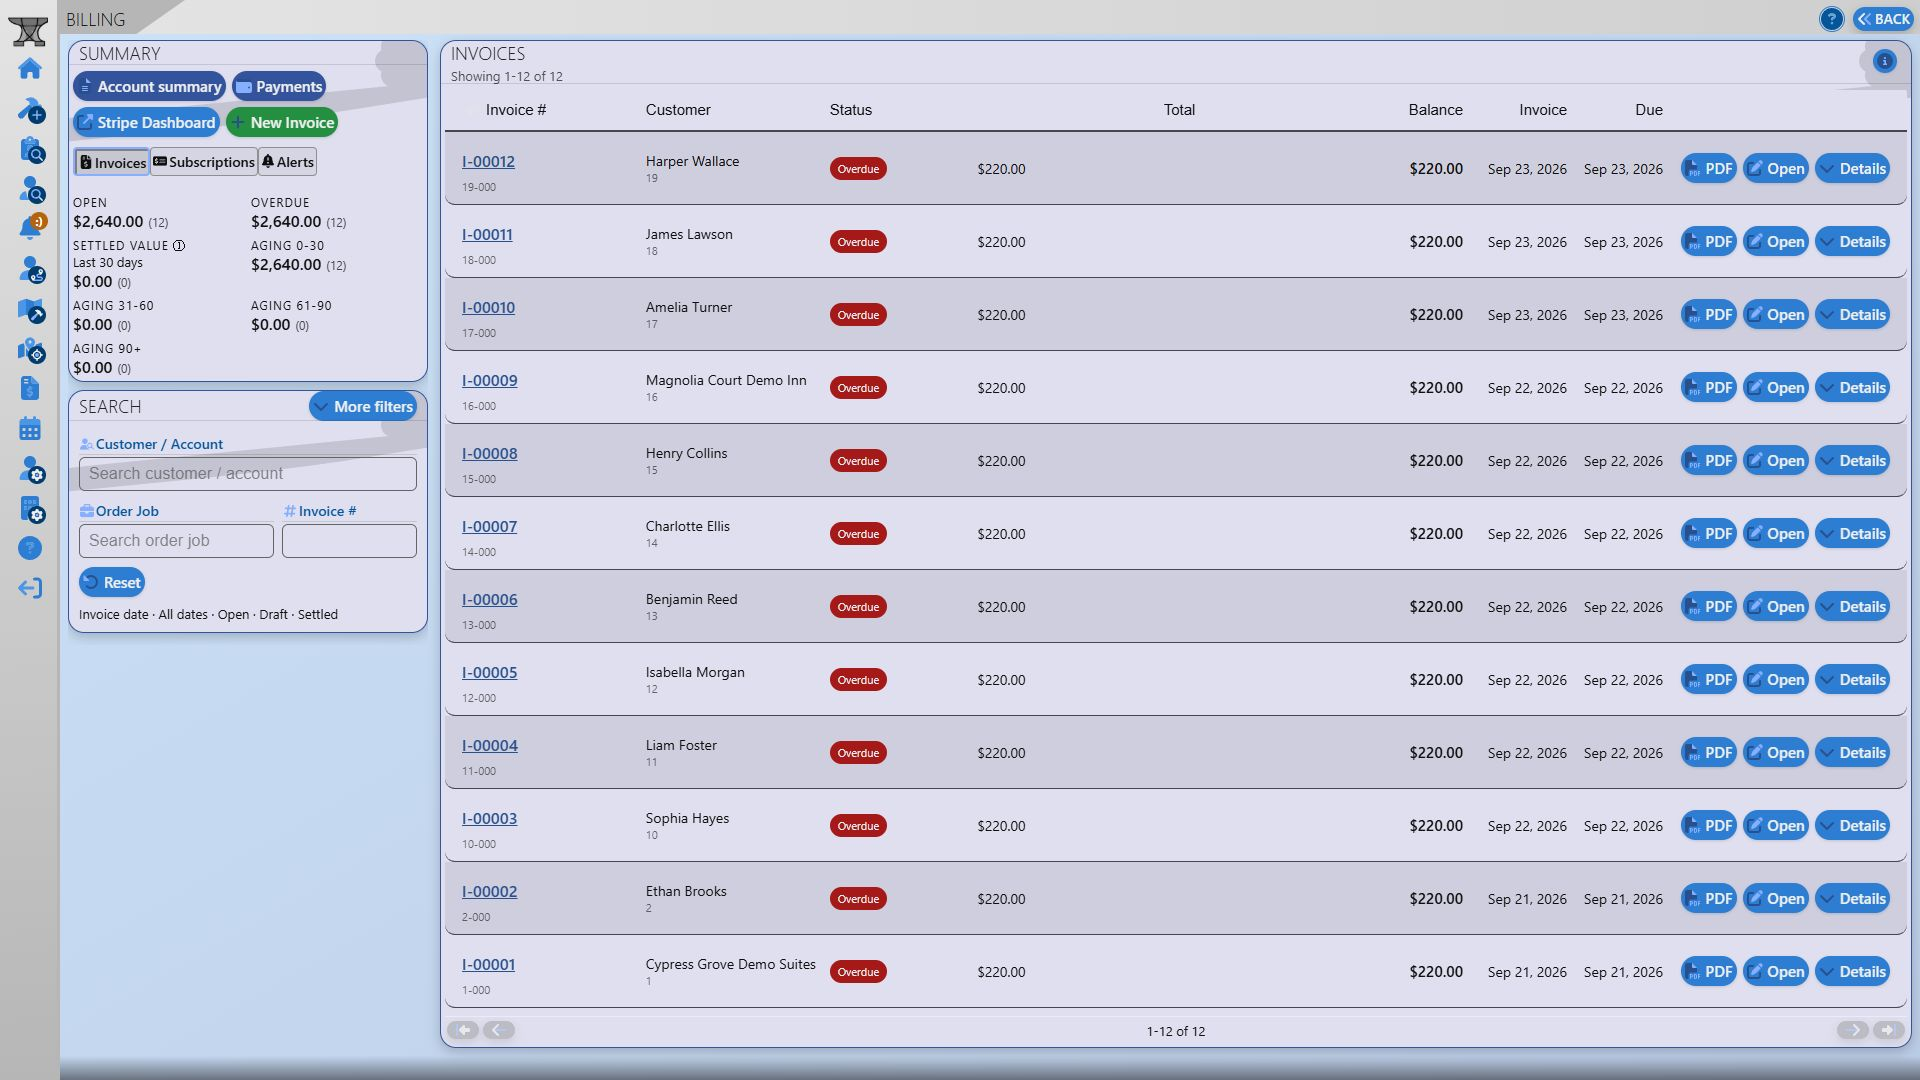Open the map location target icon
This screenshot has width=1920, height=1080.
click(30, 350)
